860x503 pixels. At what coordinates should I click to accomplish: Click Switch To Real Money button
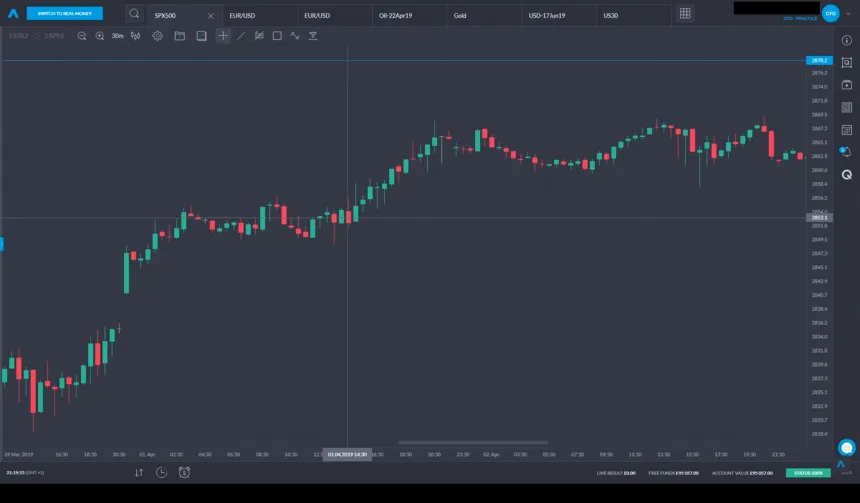[x=65, y=13]
